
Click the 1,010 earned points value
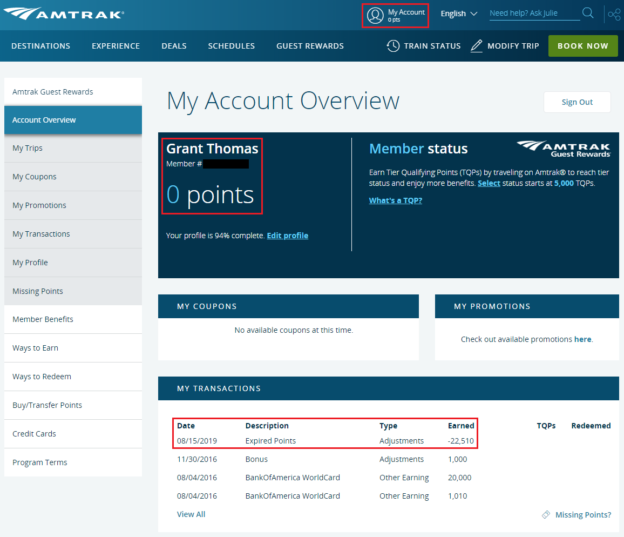(457, 496)
